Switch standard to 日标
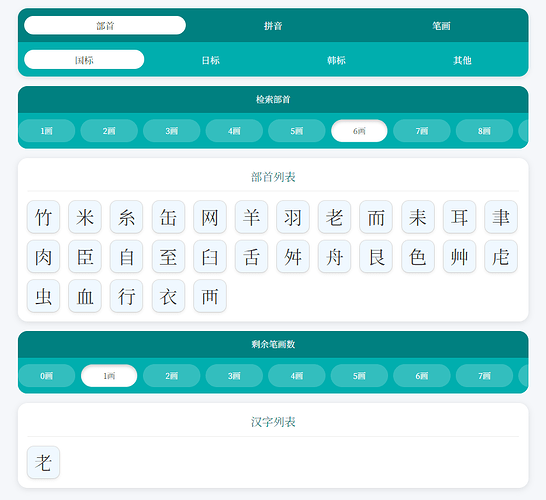Viewport: 546px width, 500px height. coord(210,60)
